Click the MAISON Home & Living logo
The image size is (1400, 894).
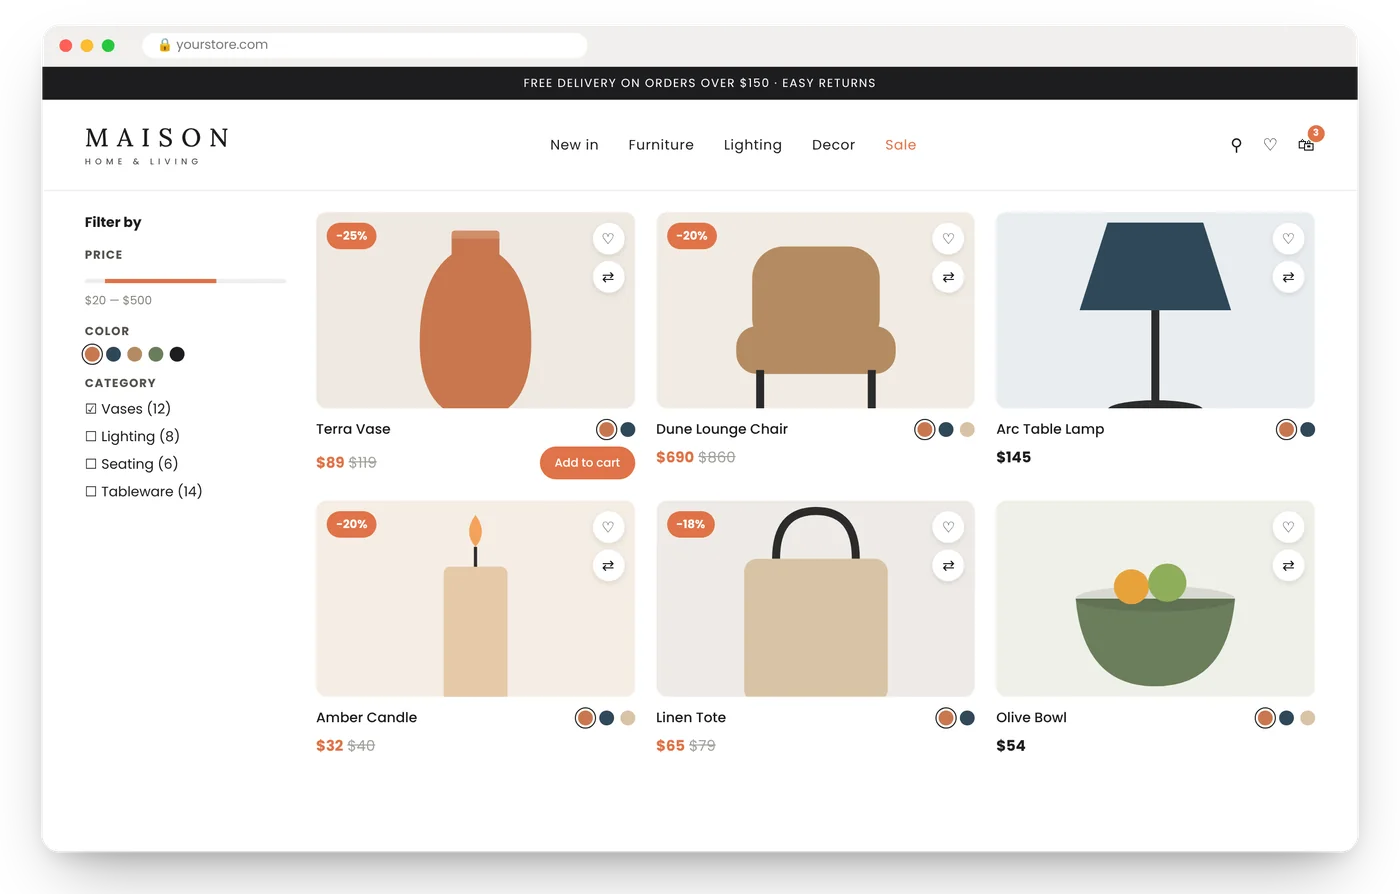pyautogui.click(x=157, y=145)
